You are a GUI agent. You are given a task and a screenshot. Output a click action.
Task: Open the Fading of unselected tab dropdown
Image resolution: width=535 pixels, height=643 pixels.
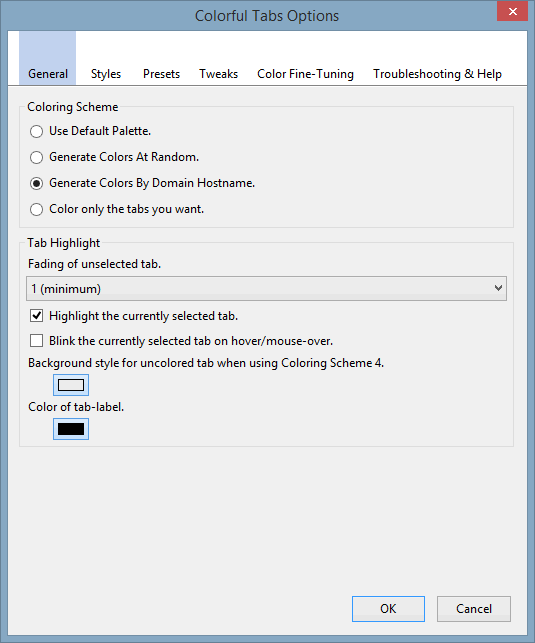(266, 289)
